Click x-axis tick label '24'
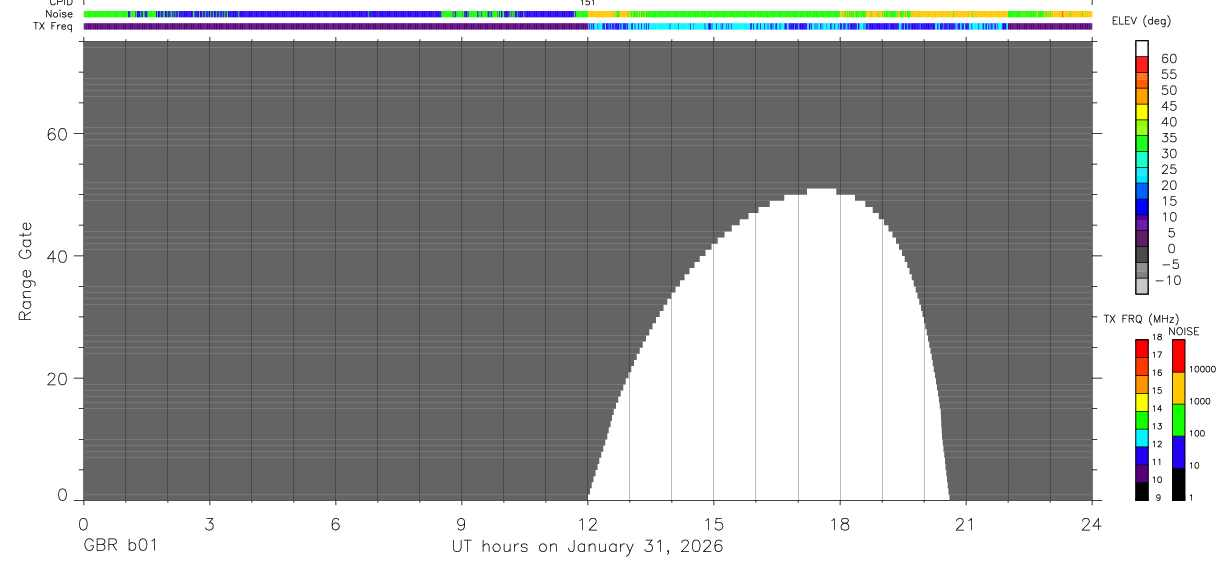The width and height of the screenshot is (1228, 567). coord(1092,523)
